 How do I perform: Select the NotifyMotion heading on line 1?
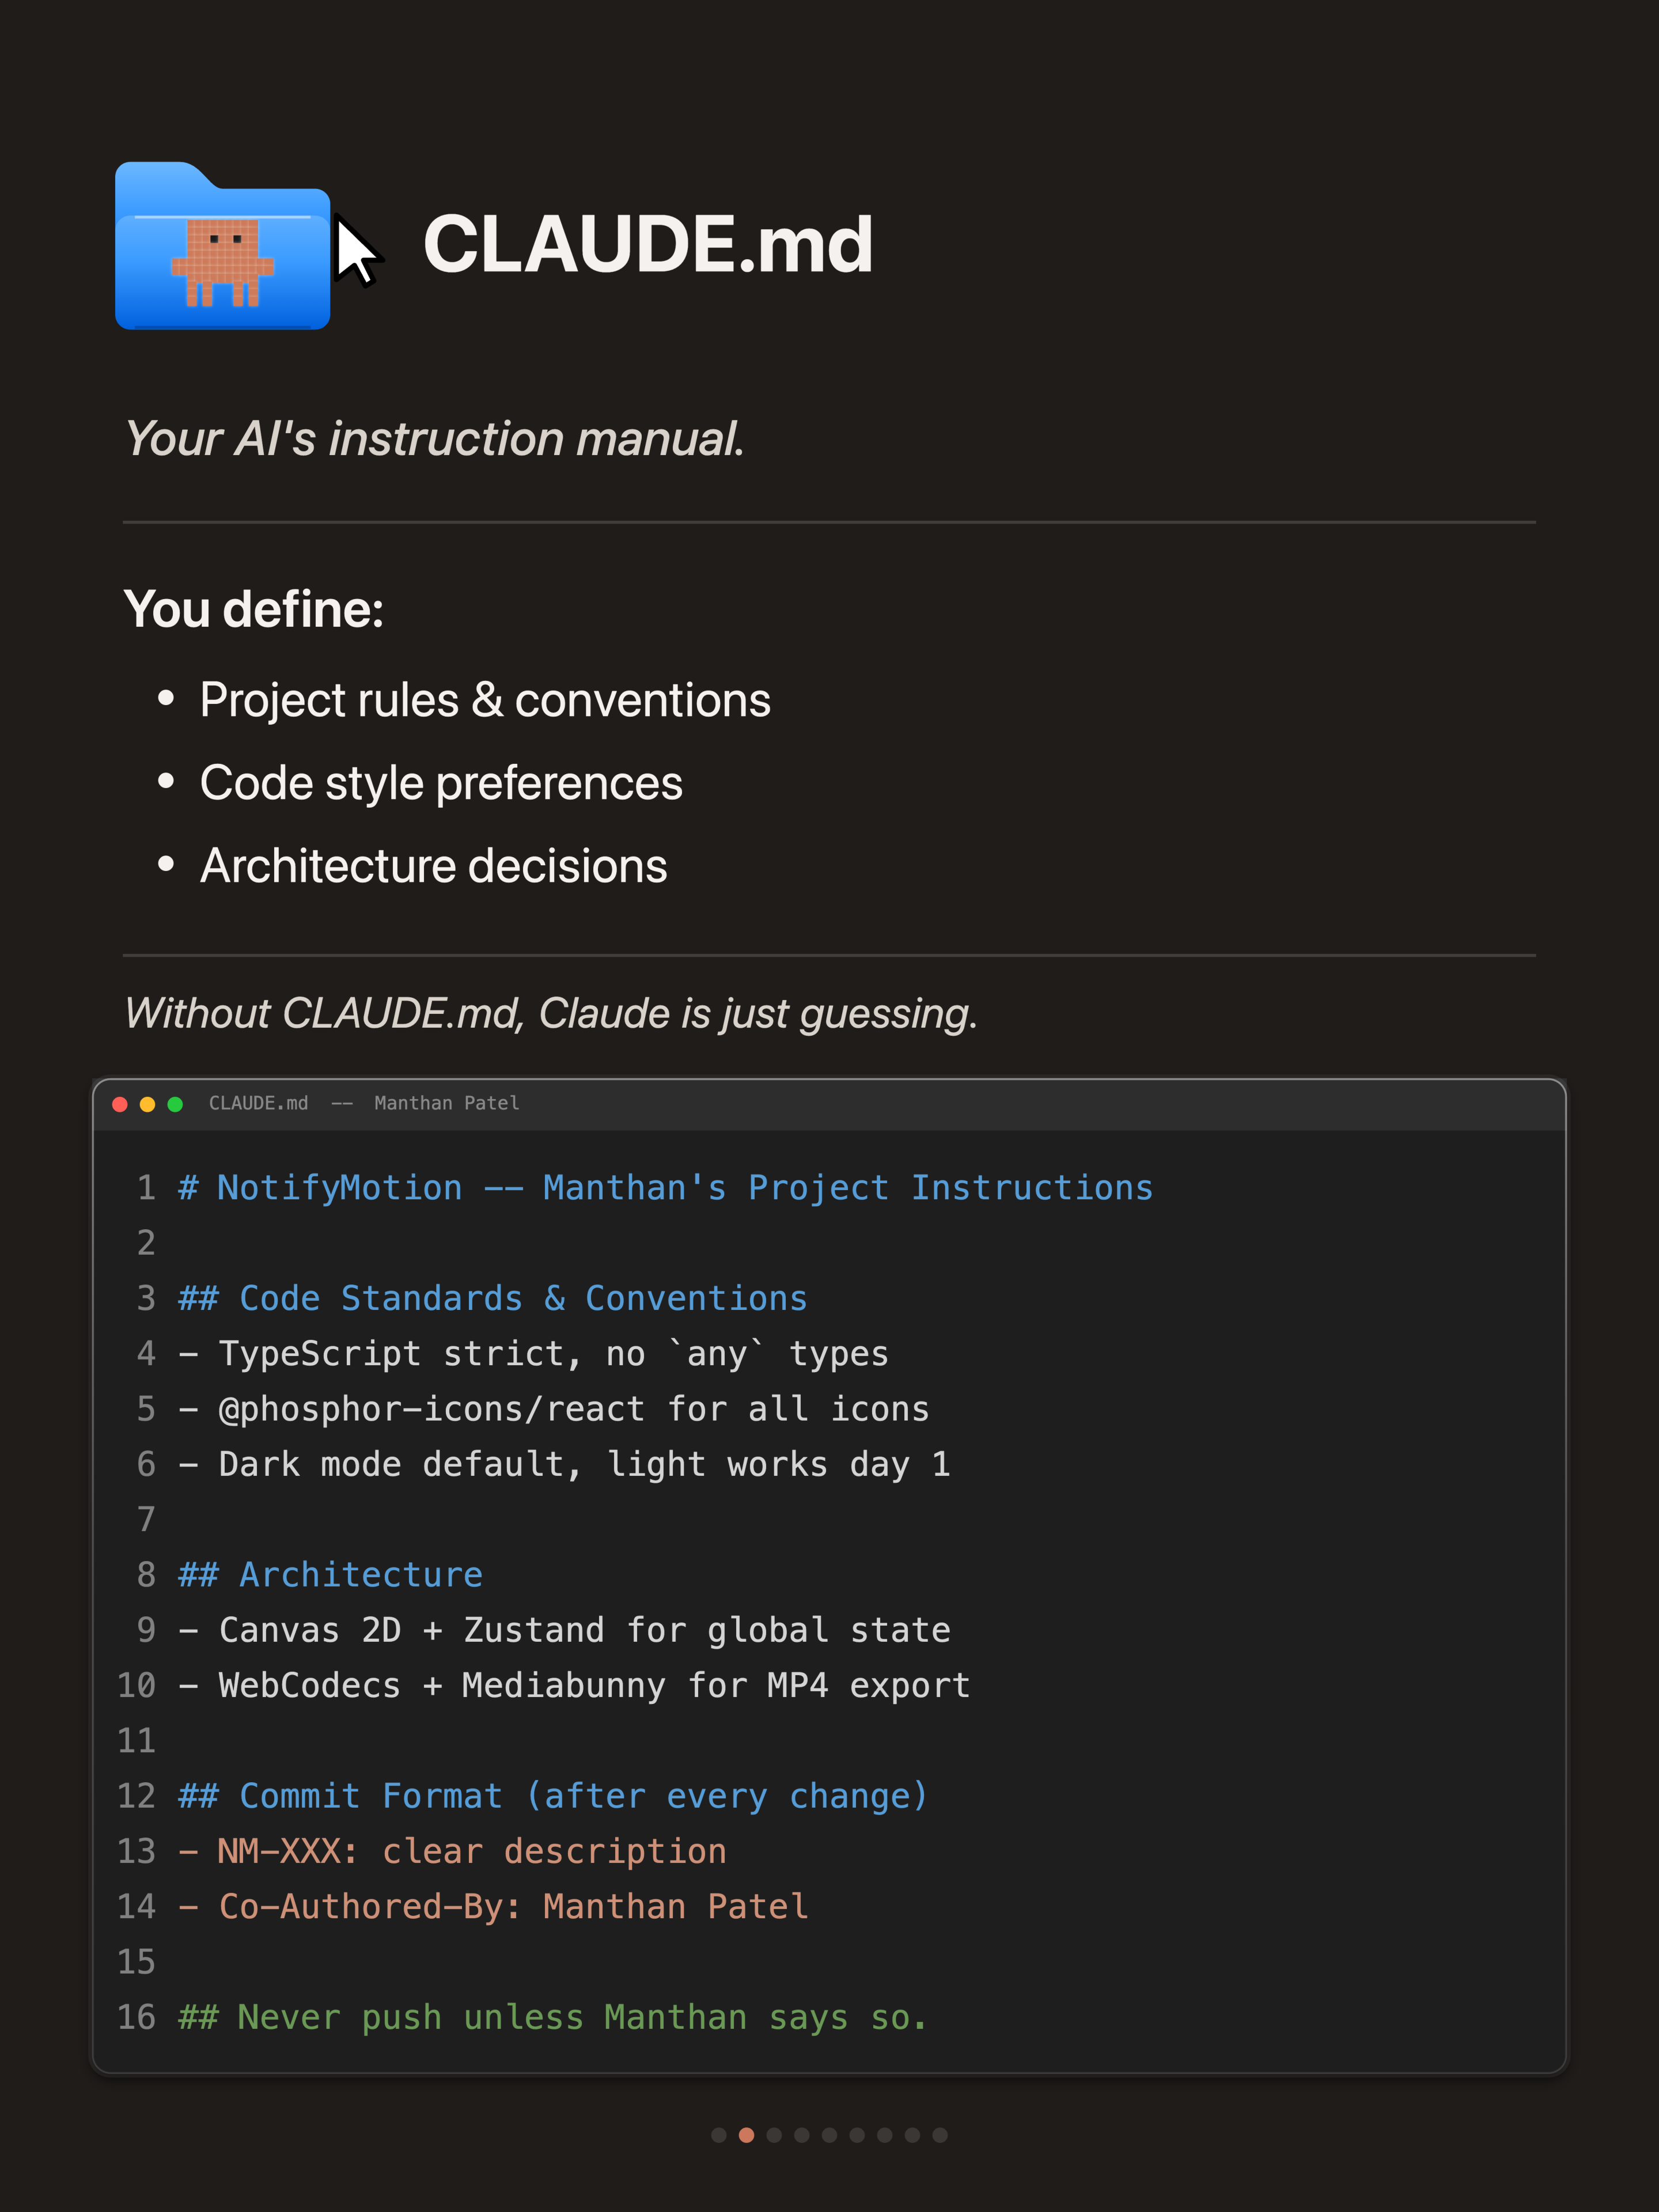click(666, 1188)
